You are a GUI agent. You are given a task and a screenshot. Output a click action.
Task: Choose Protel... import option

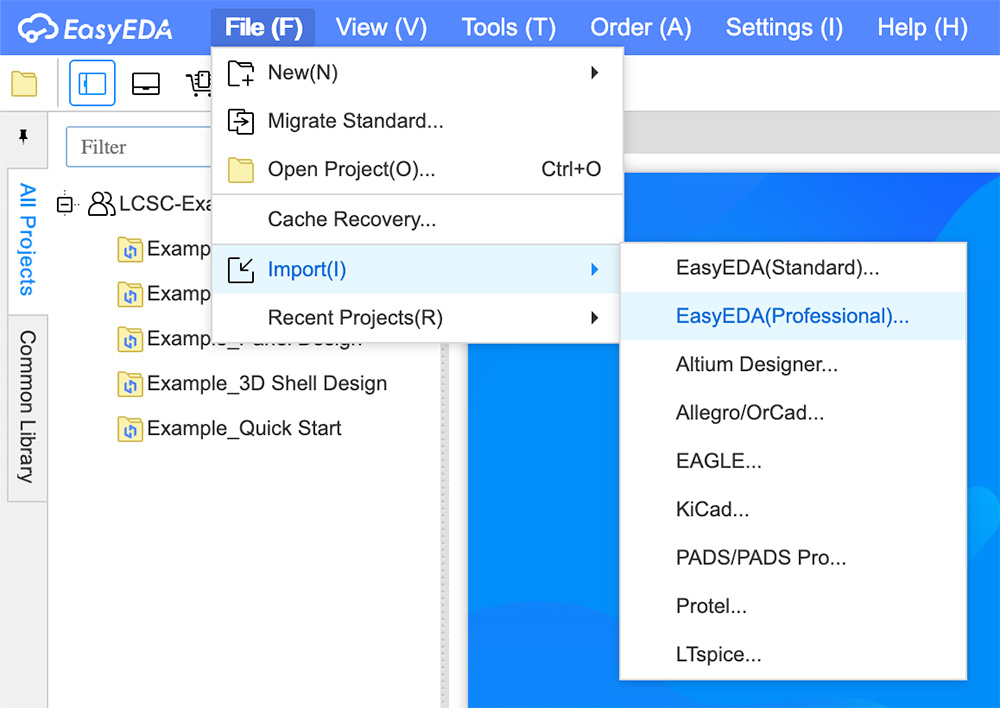(793, 606)
